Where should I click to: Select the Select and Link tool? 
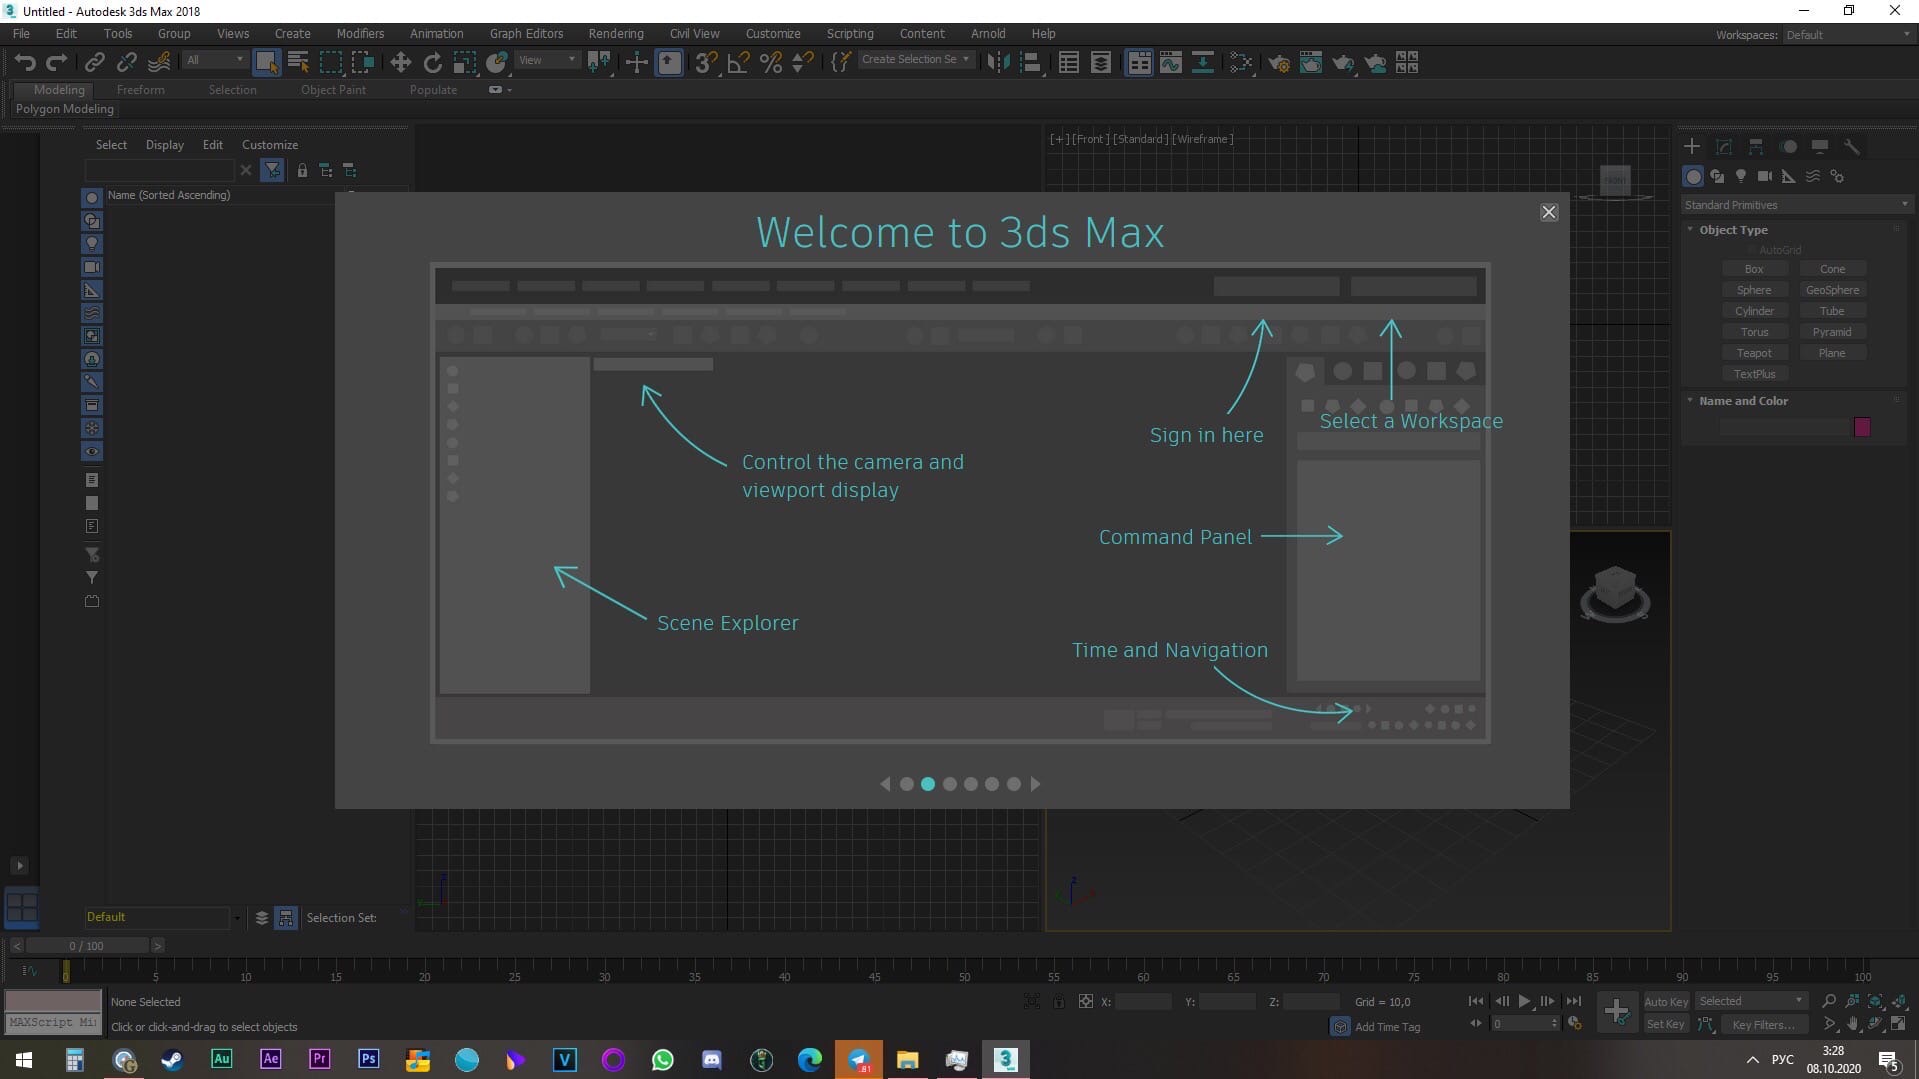click(94, 62)
